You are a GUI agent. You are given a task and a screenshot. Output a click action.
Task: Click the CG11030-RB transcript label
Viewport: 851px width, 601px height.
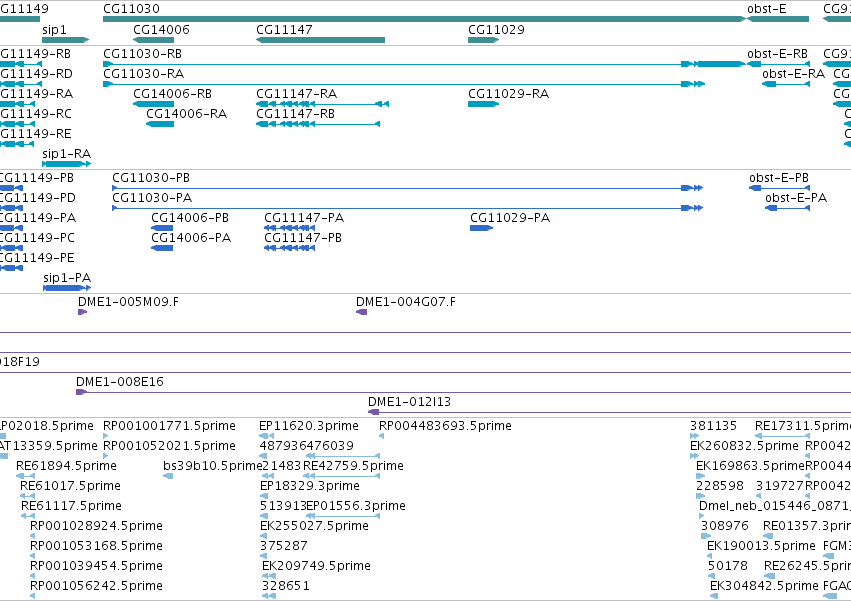(143, 54)
